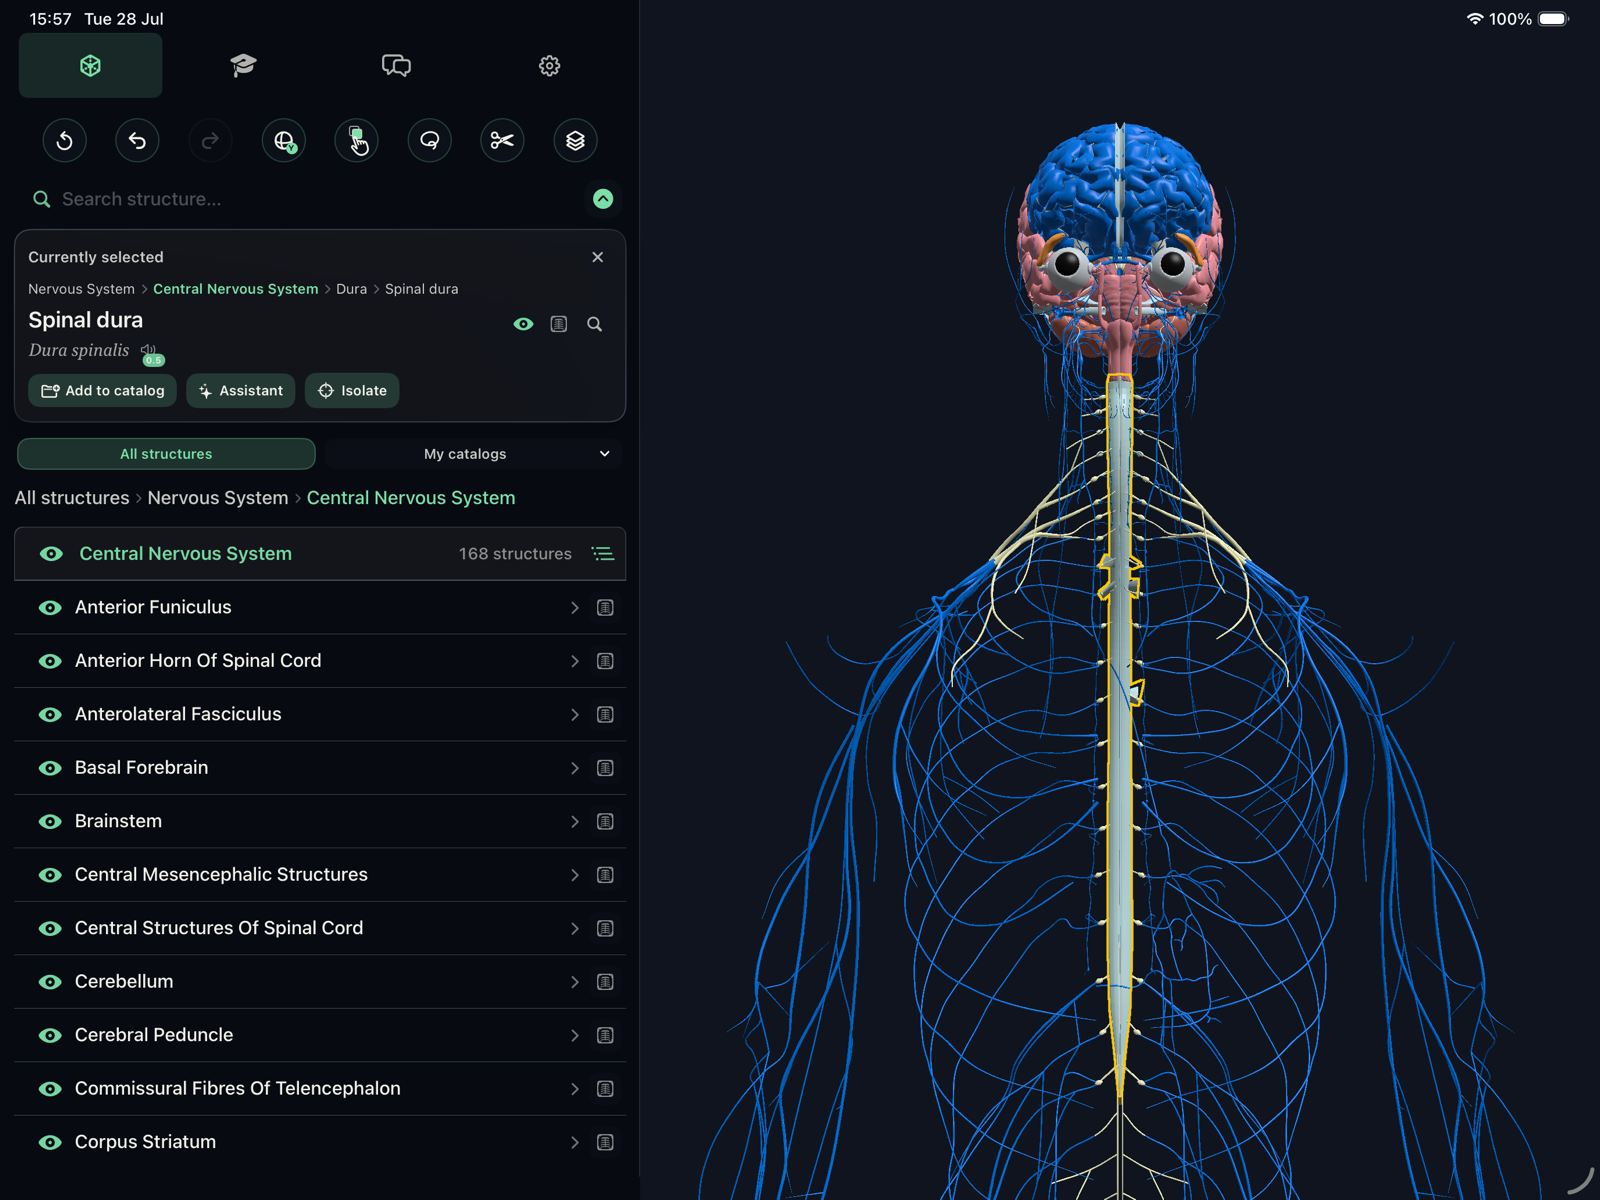Open Cerebellum info page icon
This screenshot has width=1600, height=1200.
coord(605,982)
